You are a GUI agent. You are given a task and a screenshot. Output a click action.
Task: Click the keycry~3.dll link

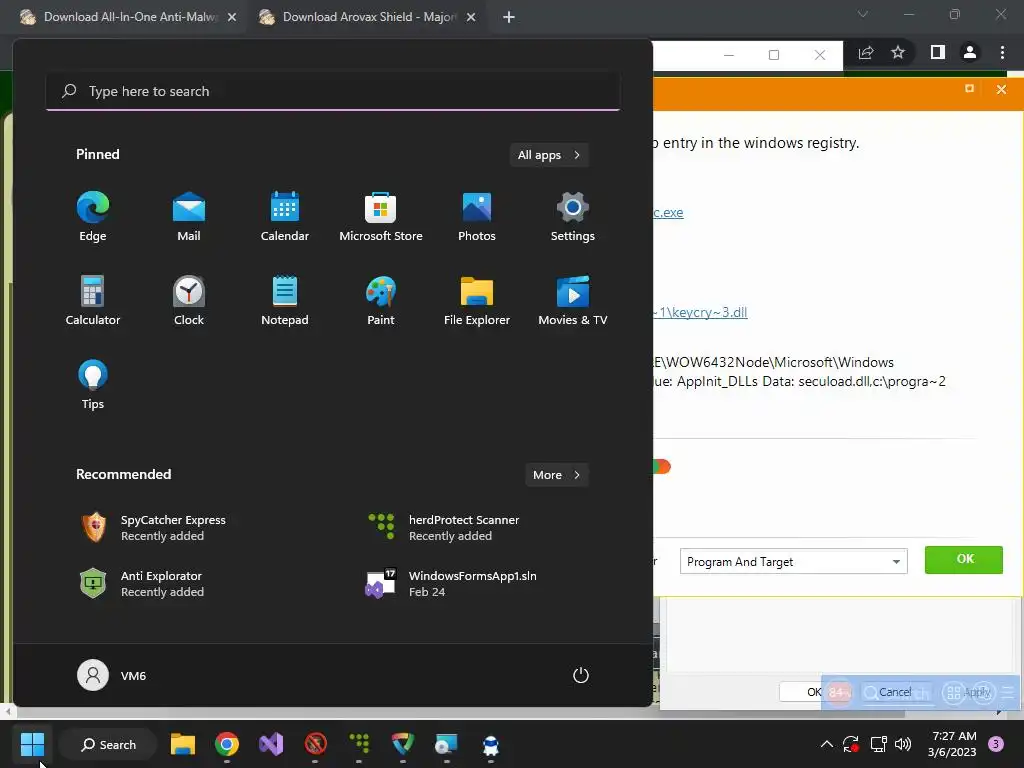pos(700,312)
